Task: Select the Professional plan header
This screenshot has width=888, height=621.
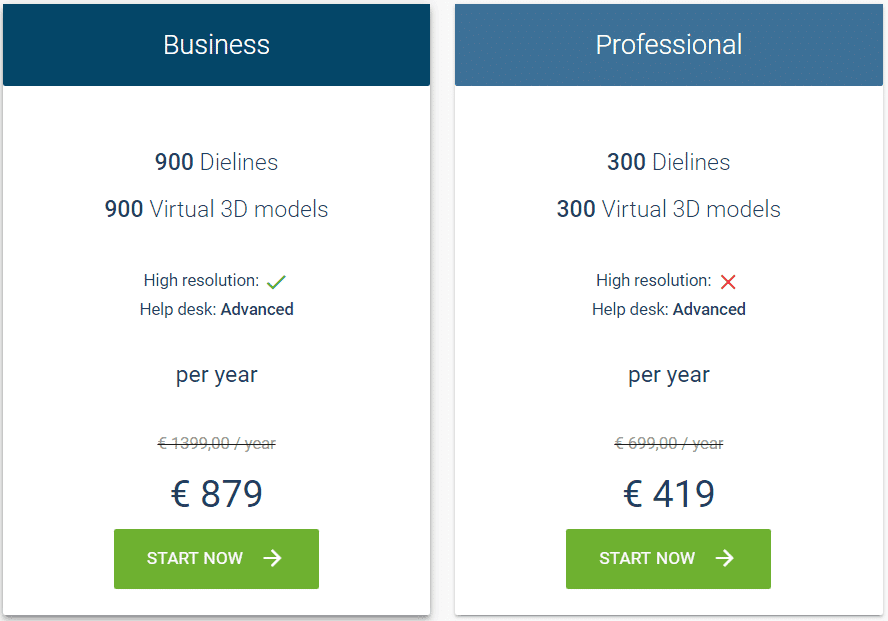Action: click(x=668, y=44)
